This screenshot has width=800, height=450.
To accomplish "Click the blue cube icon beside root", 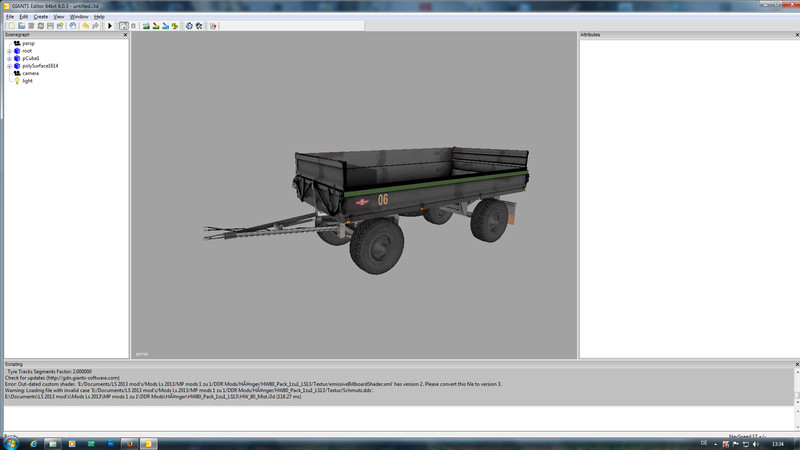I will [x=17, y=51].
